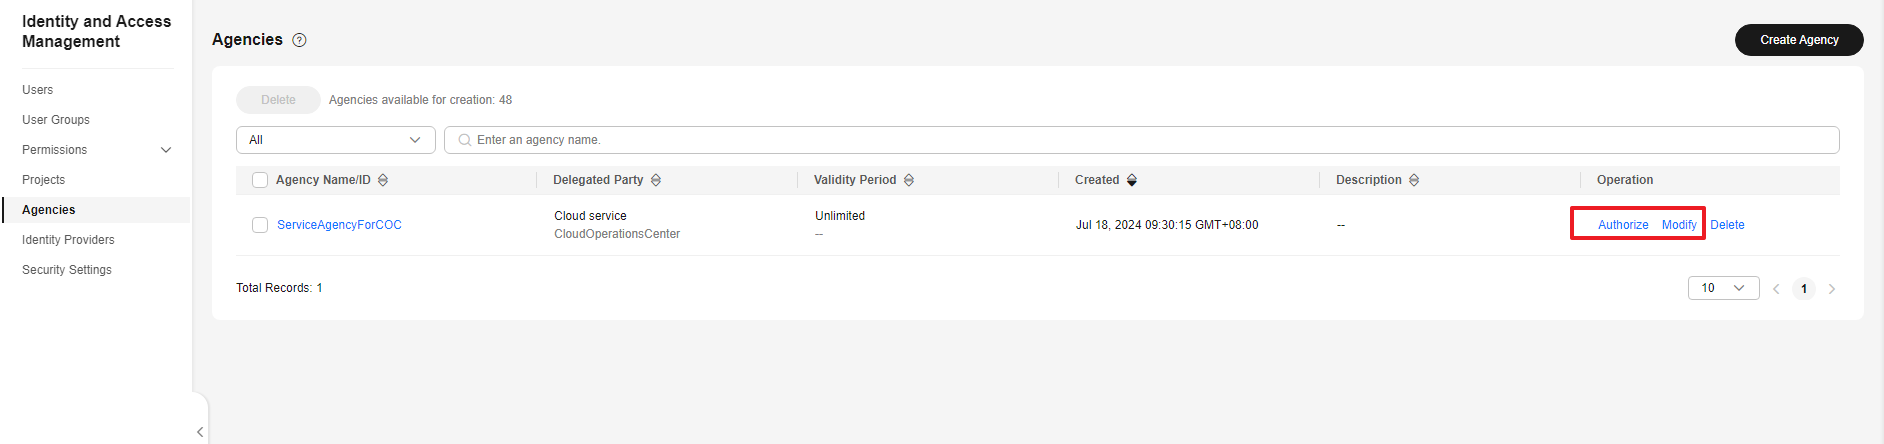Open the All filter dropdown
1884x444 pixels.
(x=336, y=140)
